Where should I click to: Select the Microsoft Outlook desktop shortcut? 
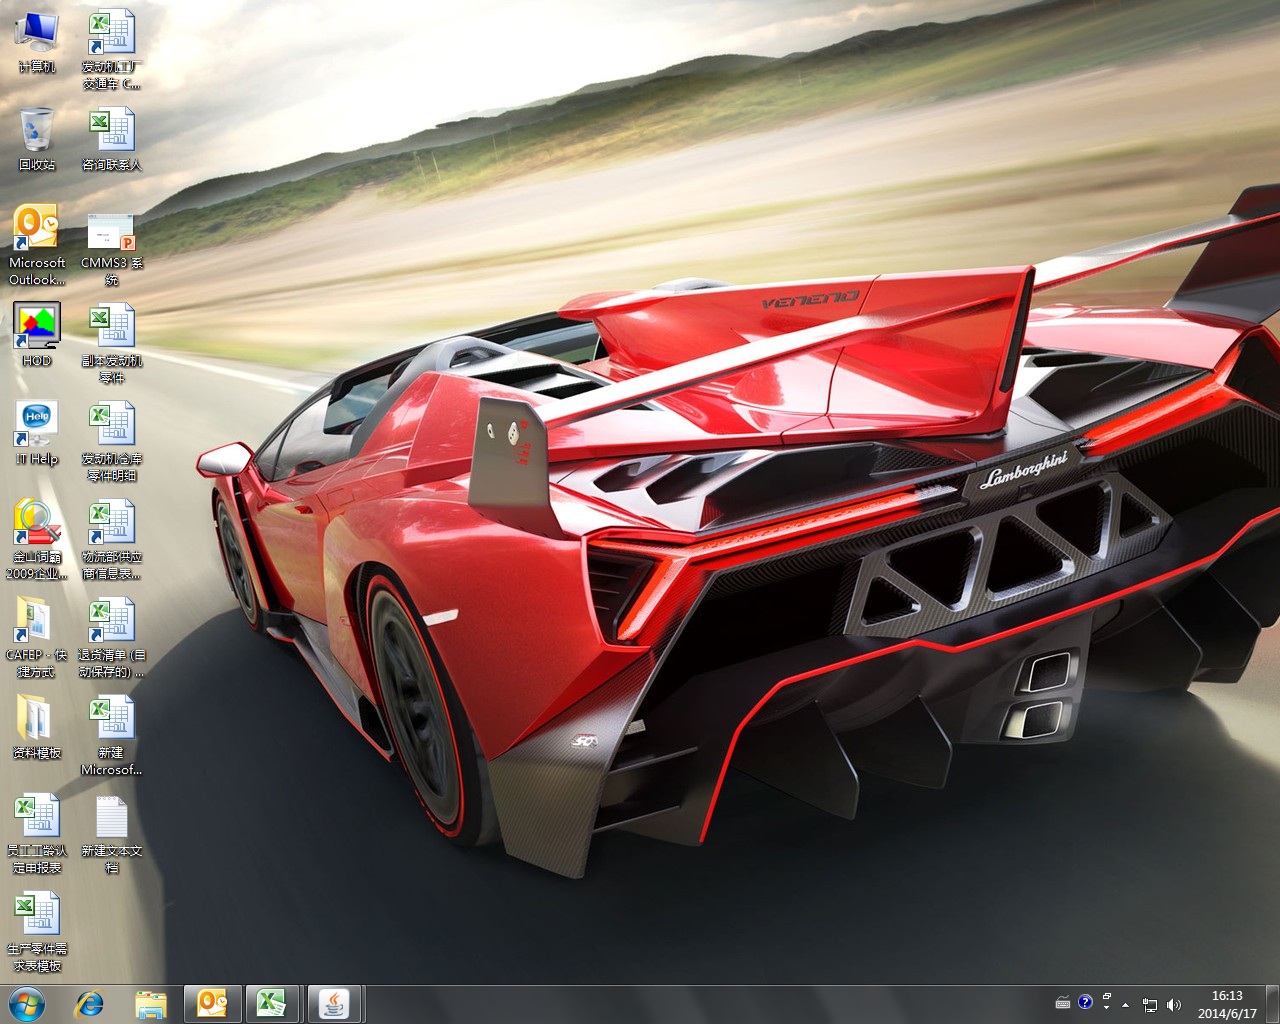[x=37, y=245]
